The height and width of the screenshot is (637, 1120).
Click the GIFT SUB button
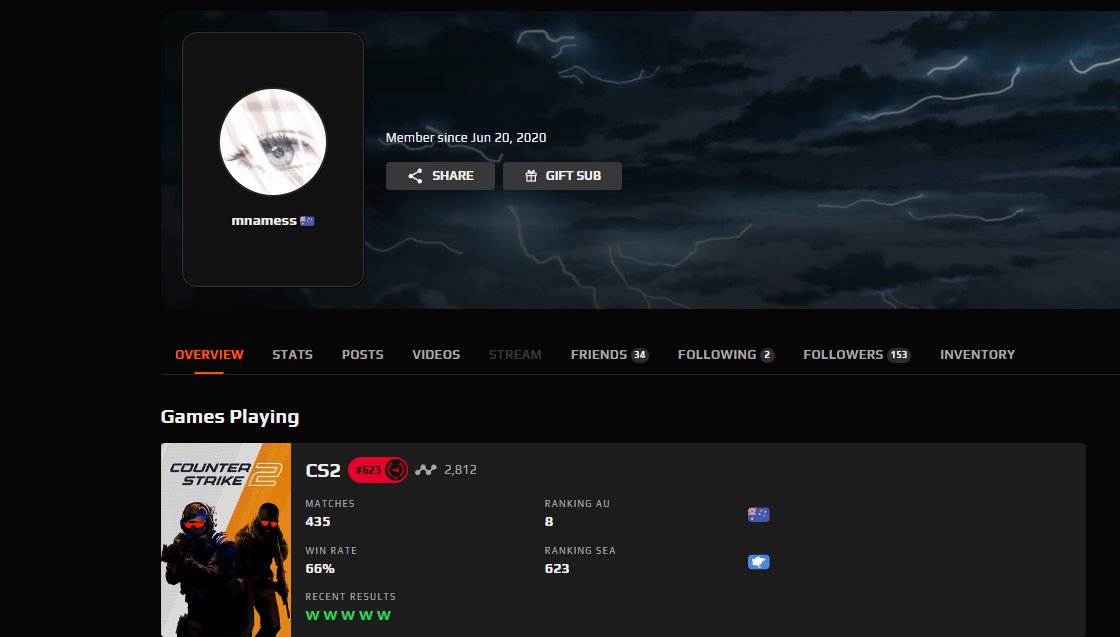pyautogui.click(x=562, y=175)
